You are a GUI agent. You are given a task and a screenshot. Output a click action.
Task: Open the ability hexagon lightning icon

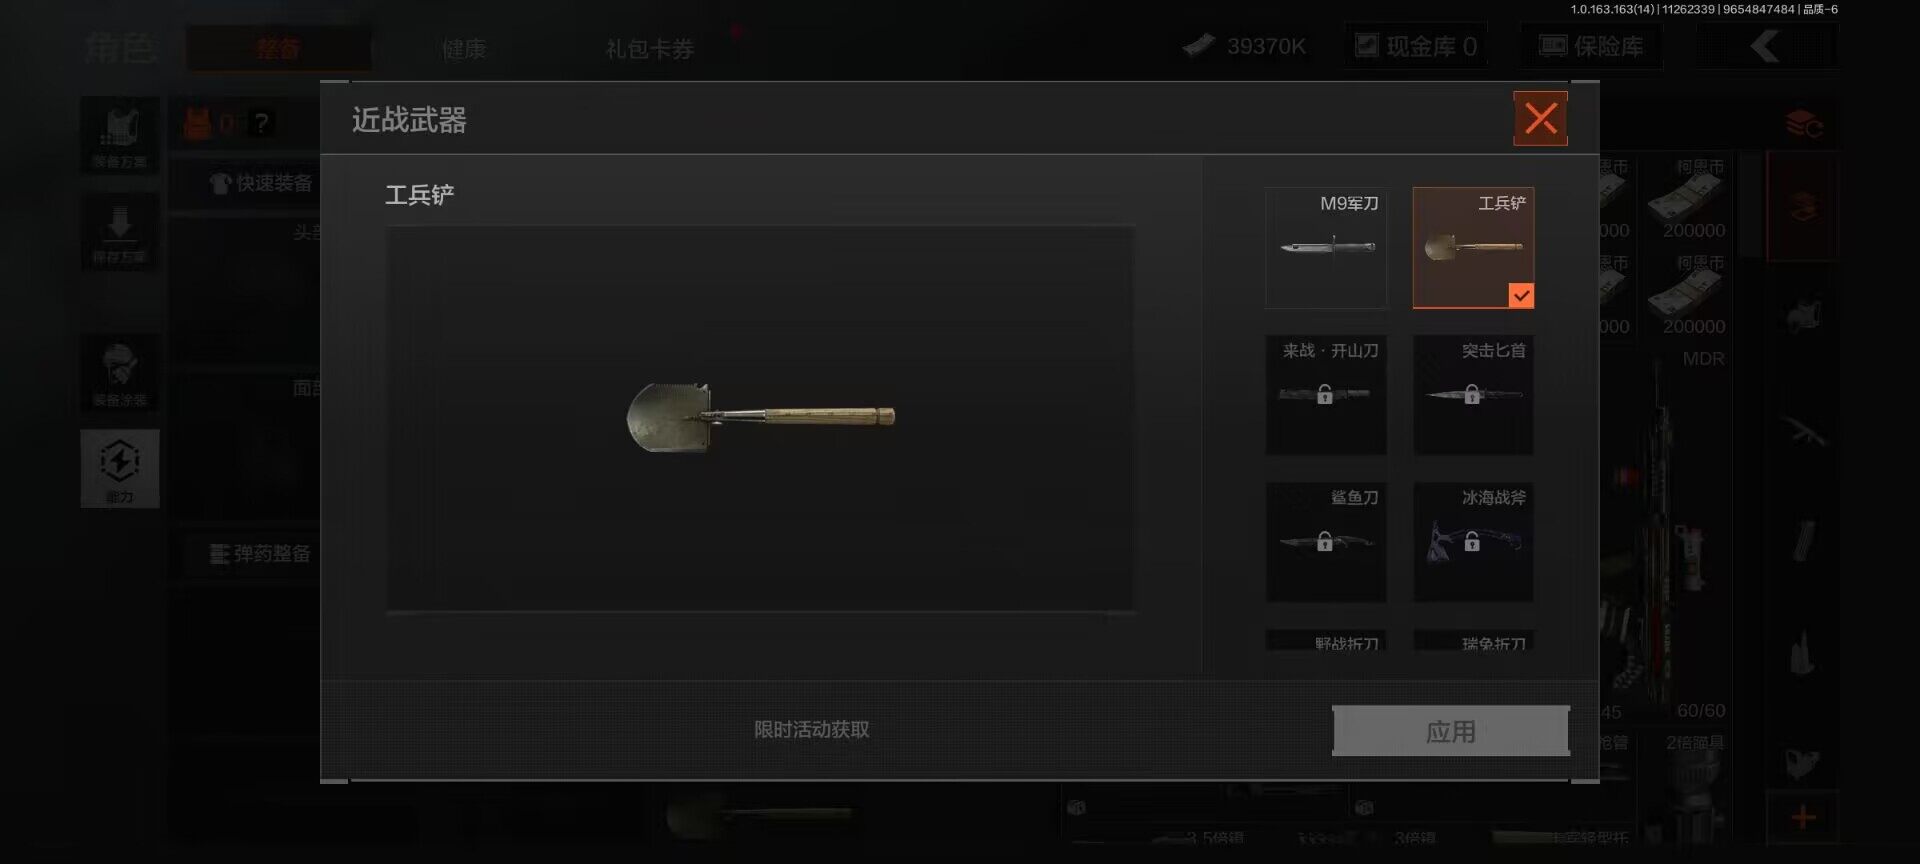(120, 468)
